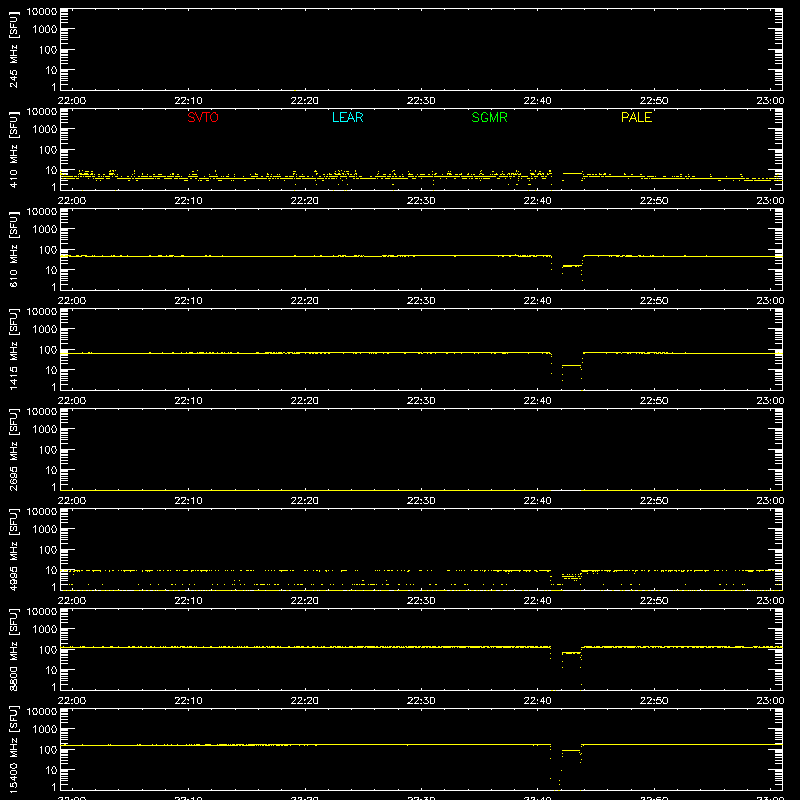
Task: Click the 10000 value on 245 MHz axis
Action: coord(42,12)
